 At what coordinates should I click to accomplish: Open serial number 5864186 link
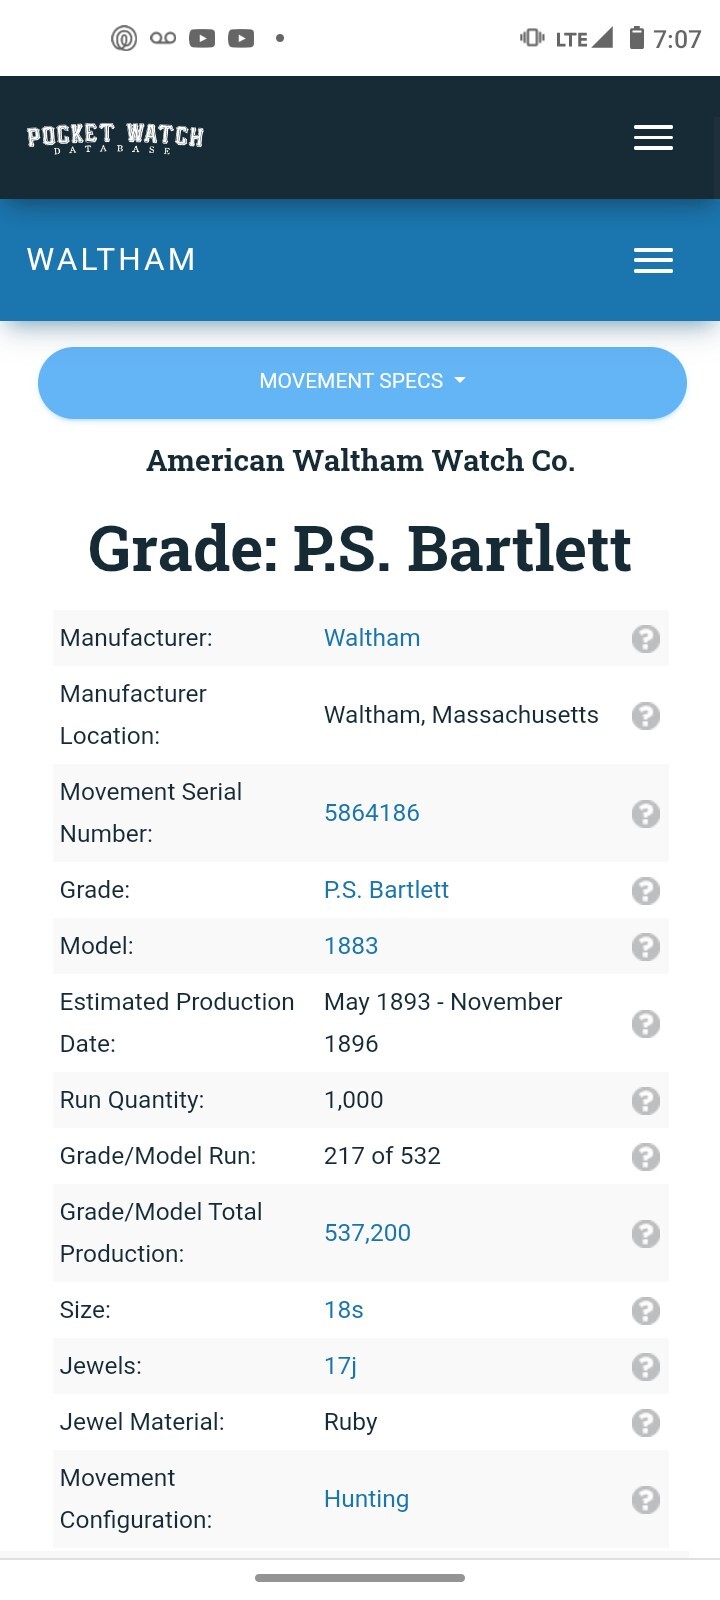pyautogui.click(x=372, y=813)
